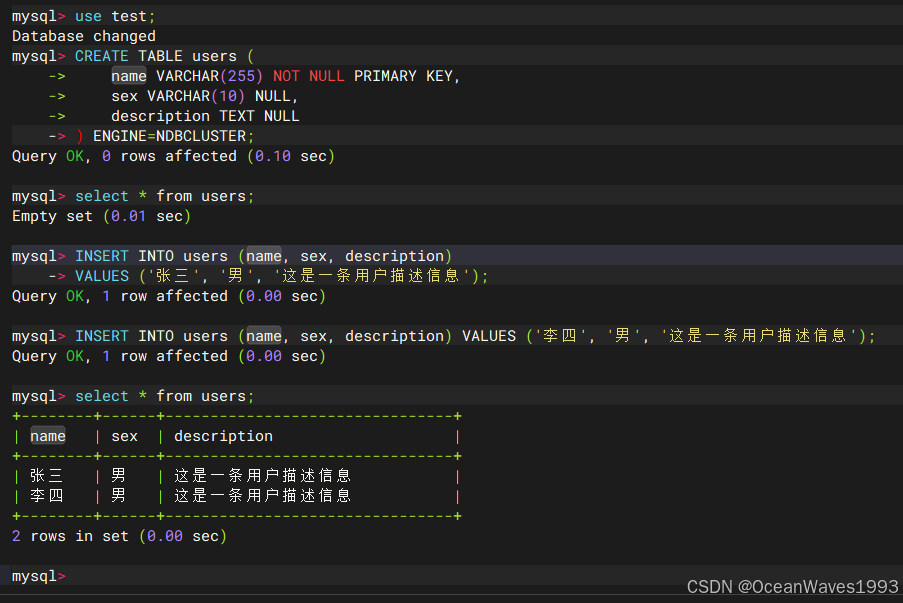Click the '男' cell in the 张三 row
Viewport: 903px width, 603px height.
pos(118,476)
